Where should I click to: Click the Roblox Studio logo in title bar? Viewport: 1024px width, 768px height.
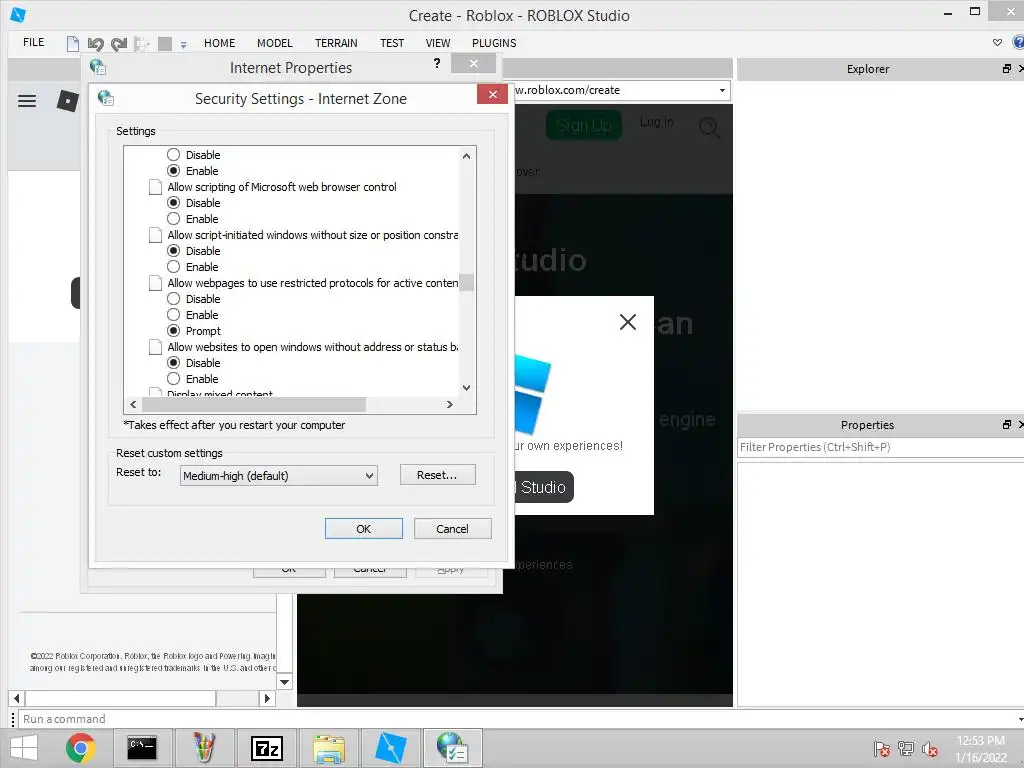tap(18, 14)
